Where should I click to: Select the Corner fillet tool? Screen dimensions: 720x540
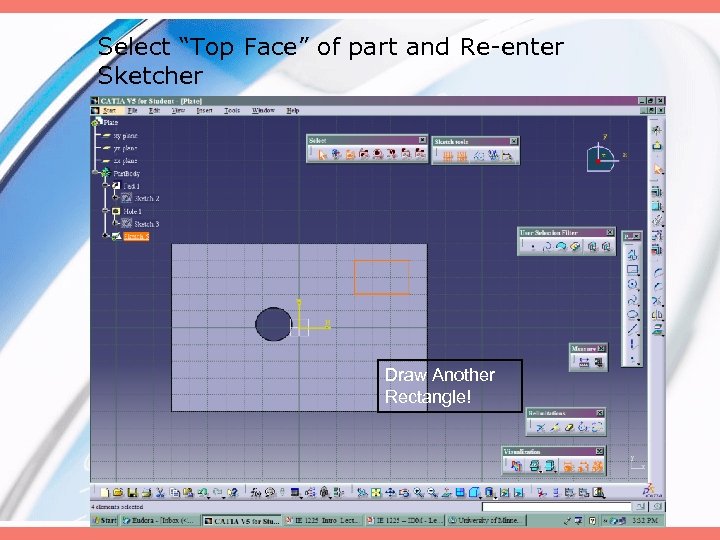point(657,272)
